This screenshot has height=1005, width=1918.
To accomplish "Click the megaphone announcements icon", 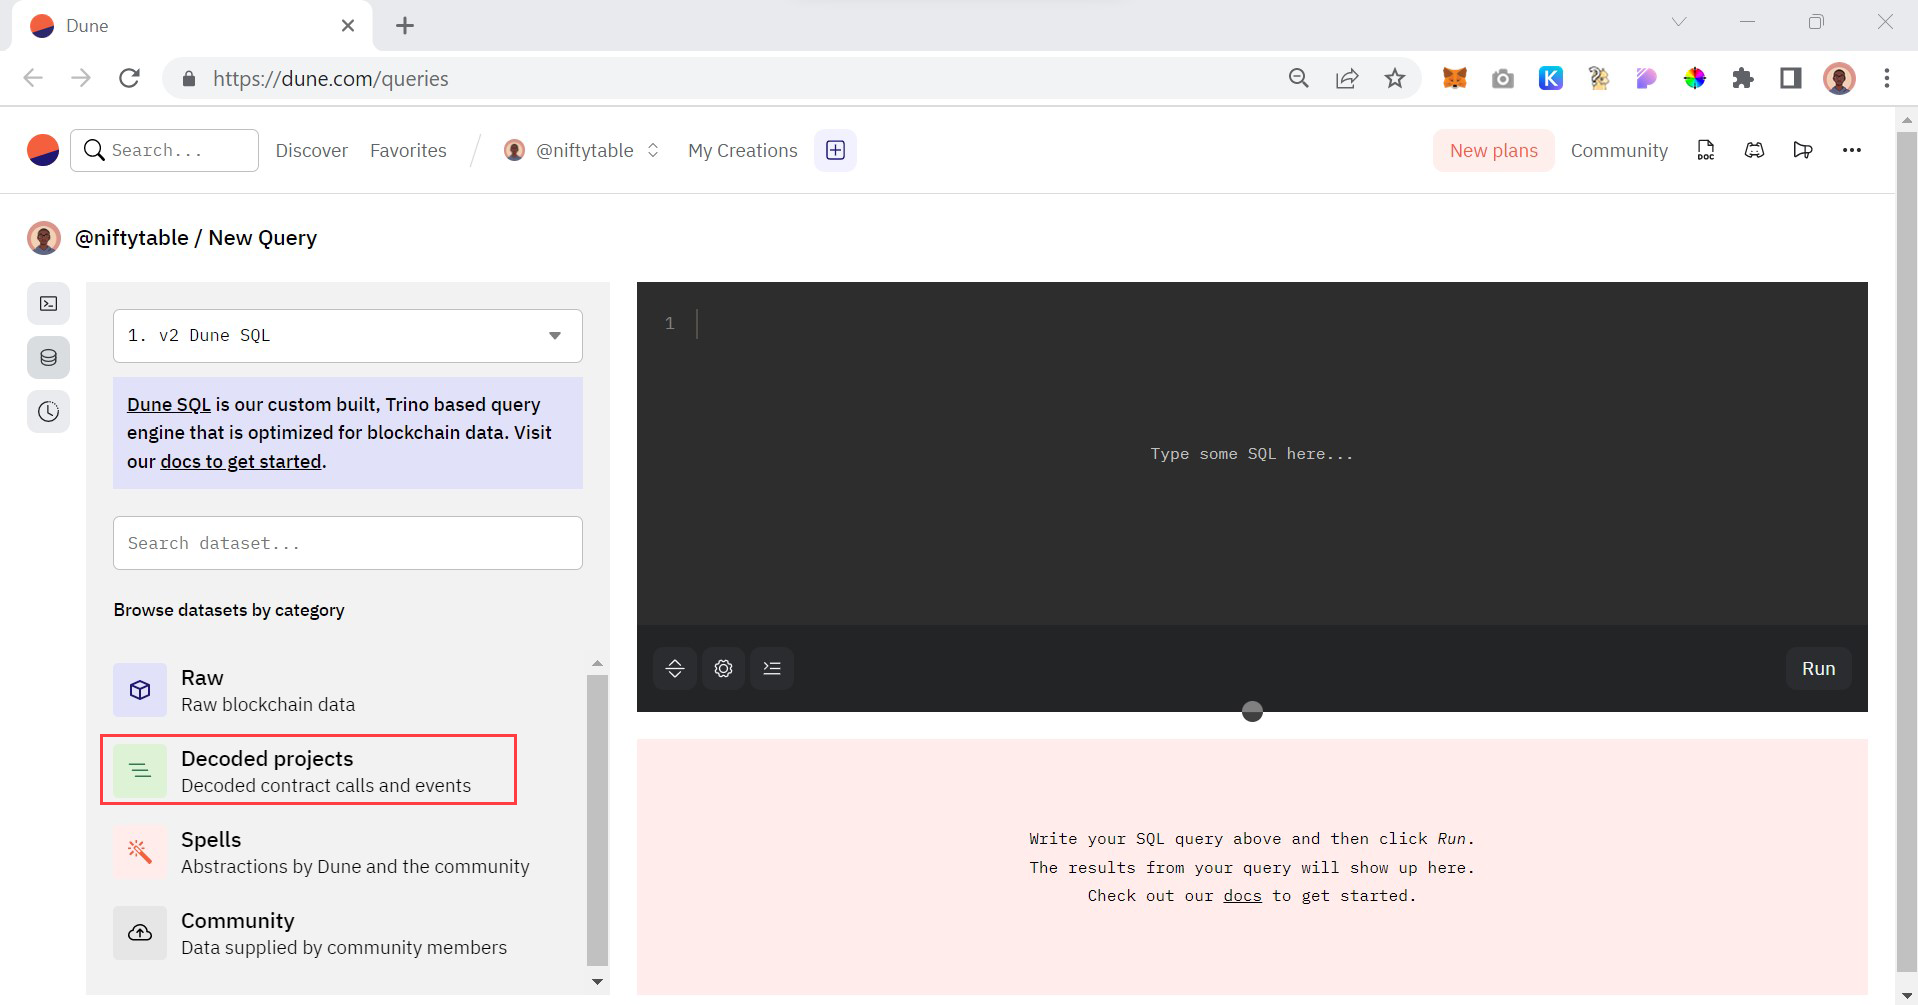I will [x=1803, y=150].
